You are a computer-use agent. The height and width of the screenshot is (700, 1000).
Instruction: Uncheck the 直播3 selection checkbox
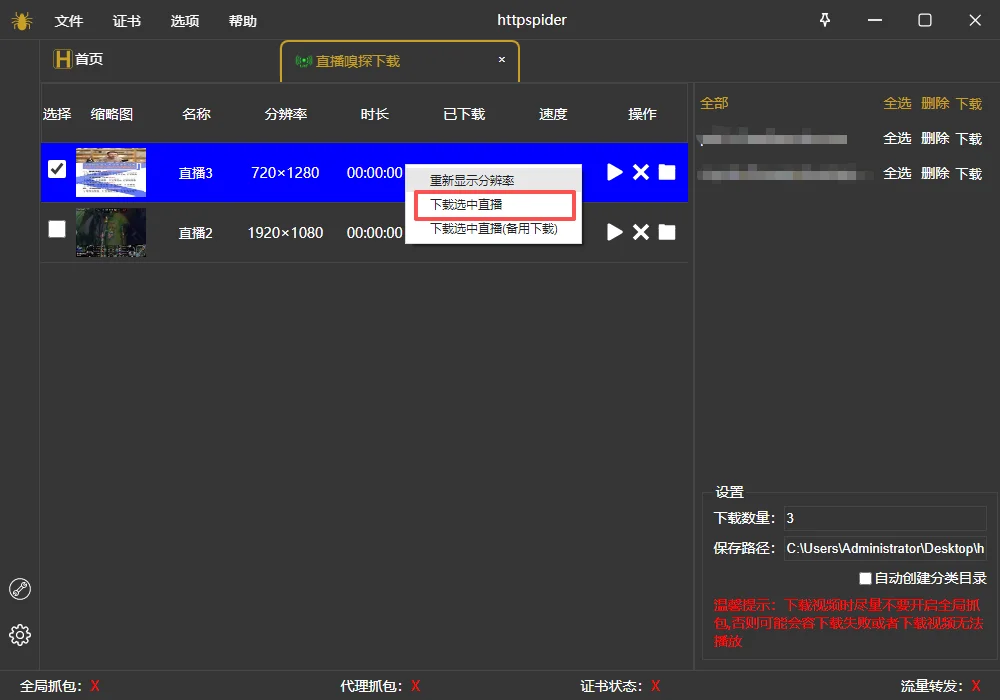(57, 169)
